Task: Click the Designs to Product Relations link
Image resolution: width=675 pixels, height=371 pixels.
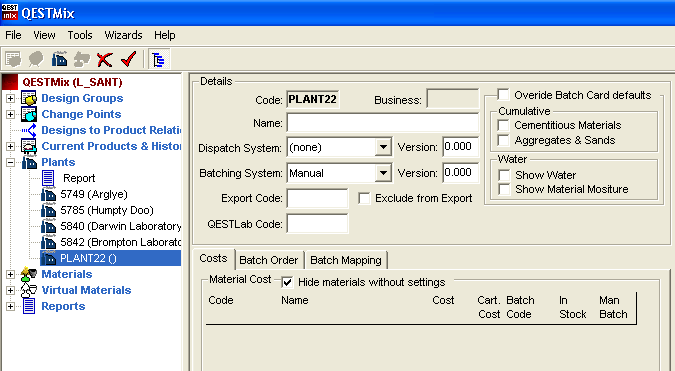Action: [111, 130]
